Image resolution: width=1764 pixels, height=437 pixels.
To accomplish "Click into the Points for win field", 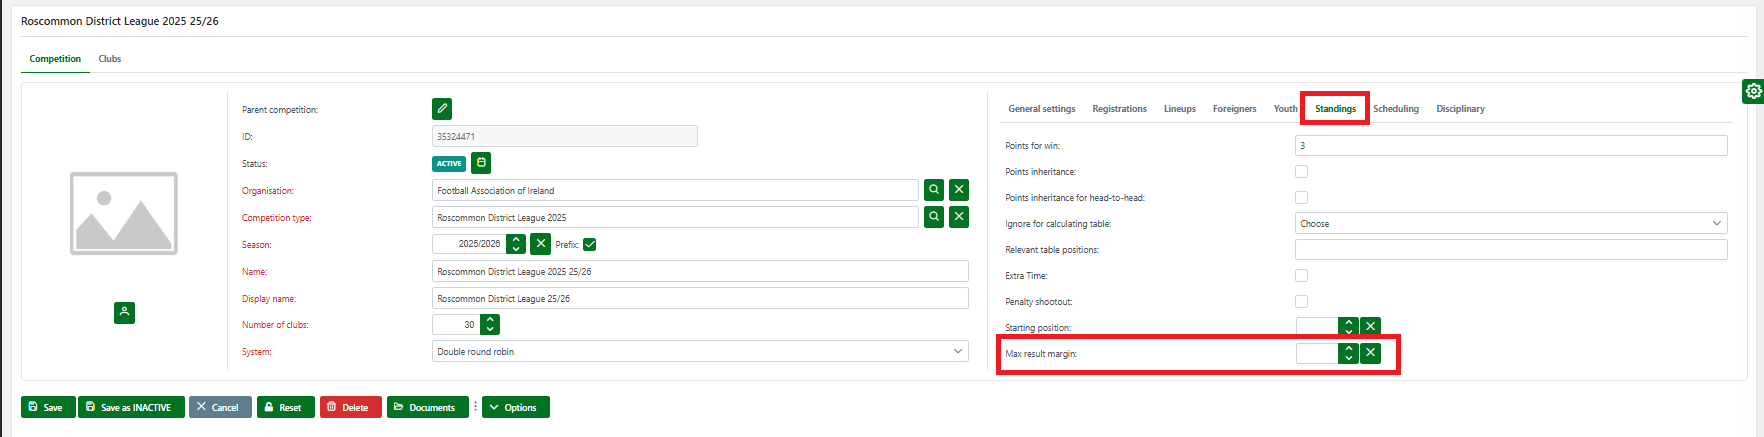I will pos(1510,146).
